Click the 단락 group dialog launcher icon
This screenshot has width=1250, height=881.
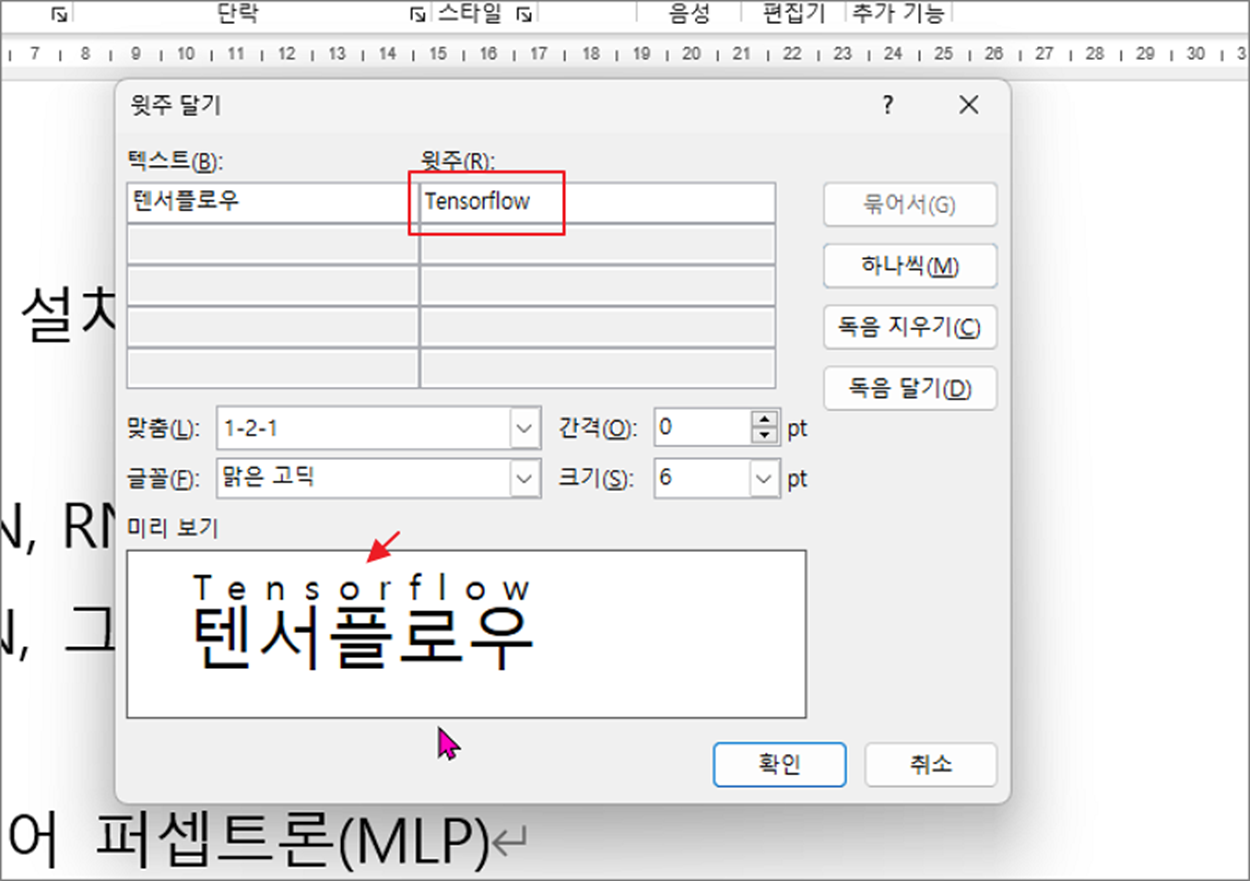[x=416, y=13]
